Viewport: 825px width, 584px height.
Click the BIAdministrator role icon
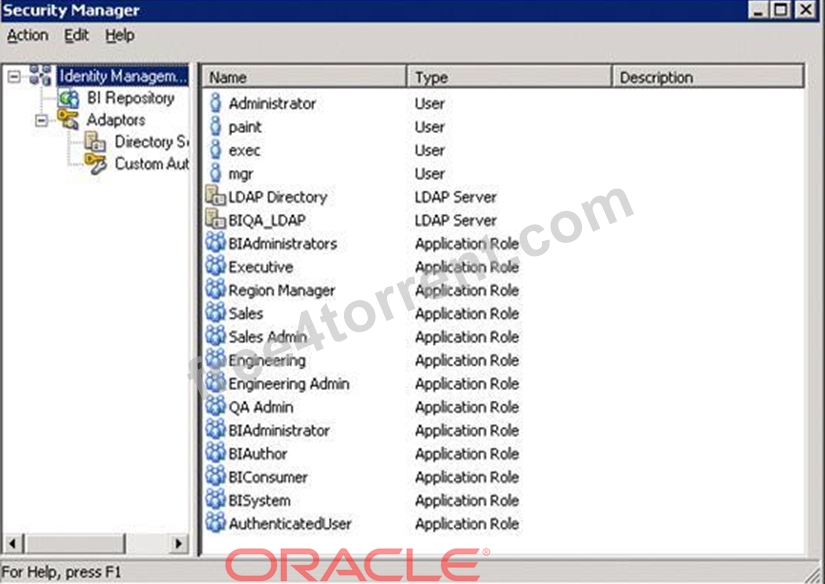[x=215, y=429]
